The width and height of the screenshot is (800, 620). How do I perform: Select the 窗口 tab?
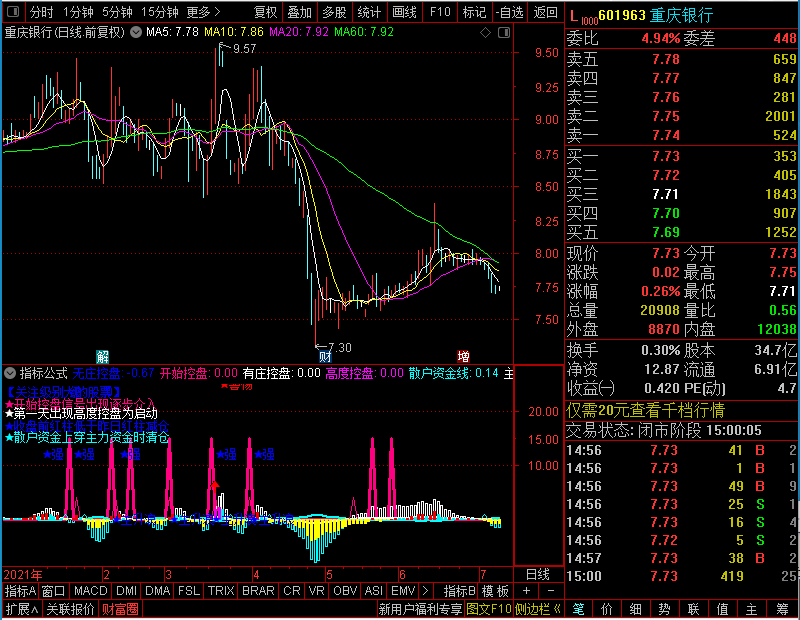tap(53, 591)
